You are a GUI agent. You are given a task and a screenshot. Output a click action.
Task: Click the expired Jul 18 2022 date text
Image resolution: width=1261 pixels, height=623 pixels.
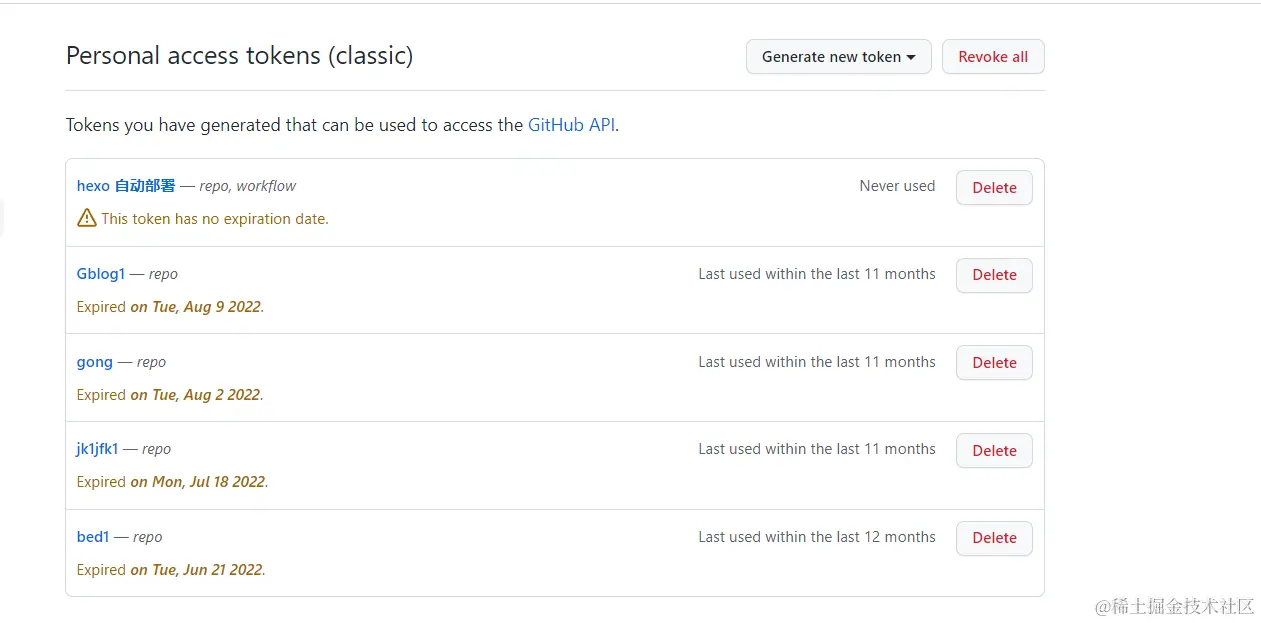[x=198, y=482]
